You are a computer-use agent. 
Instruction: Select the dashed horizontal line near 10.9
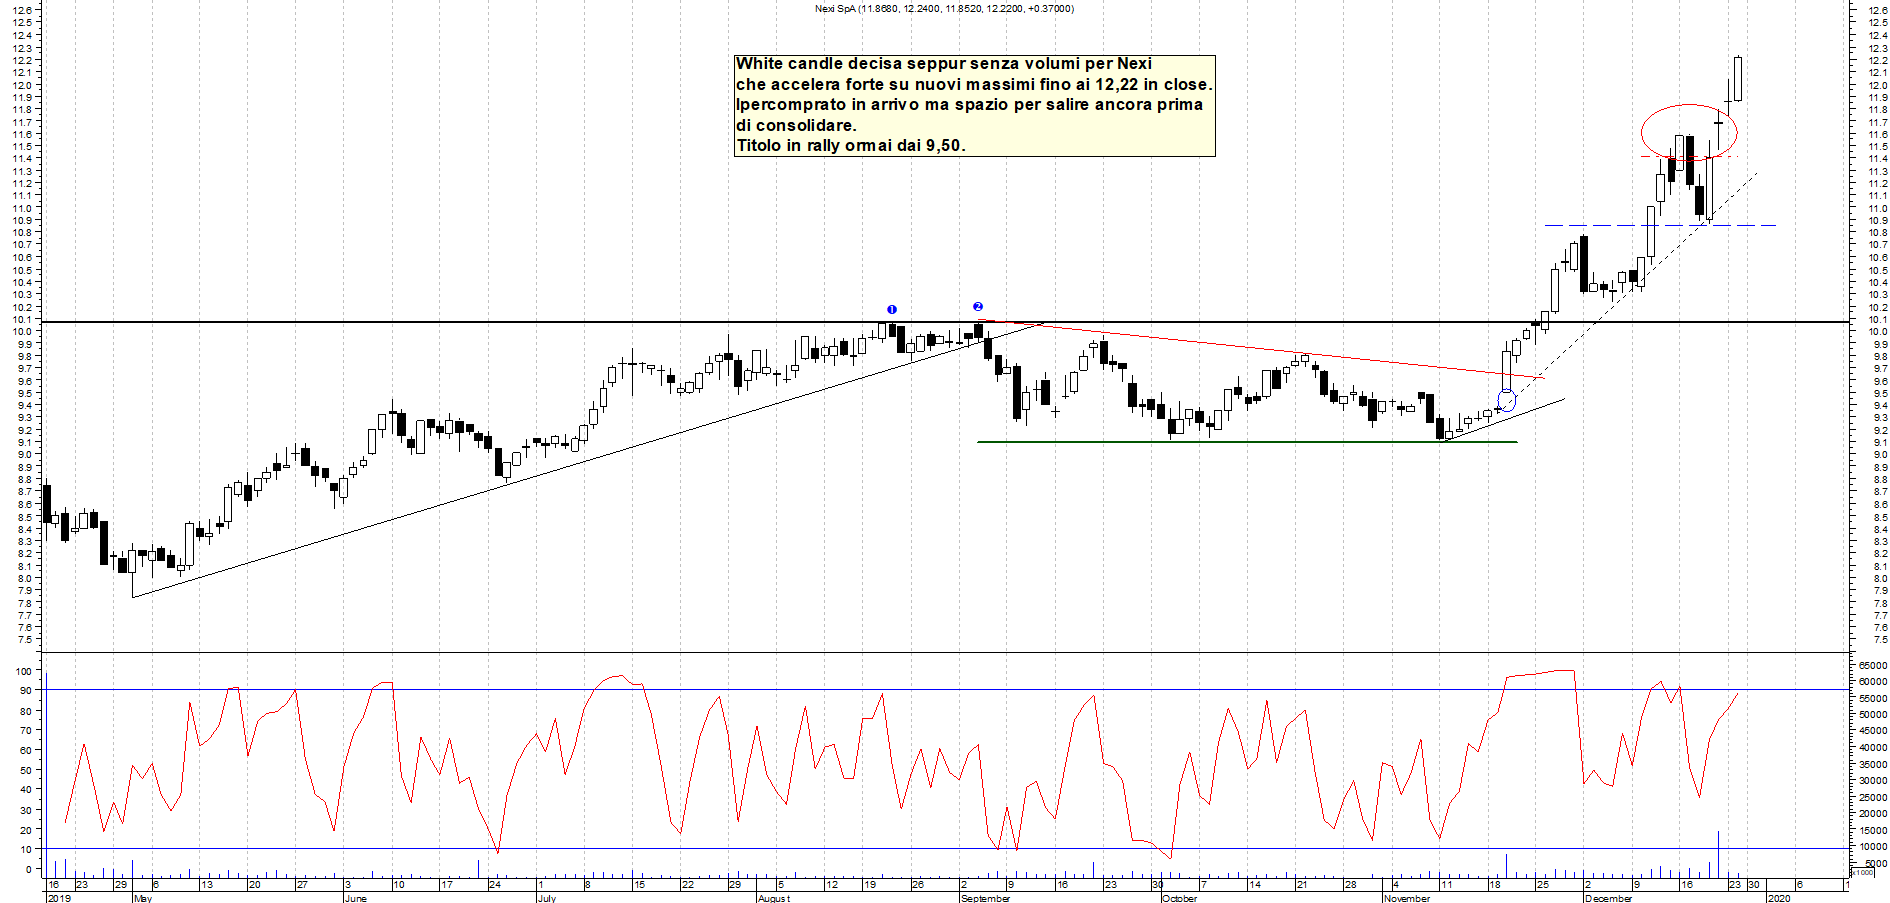[x=1660, y=226]
